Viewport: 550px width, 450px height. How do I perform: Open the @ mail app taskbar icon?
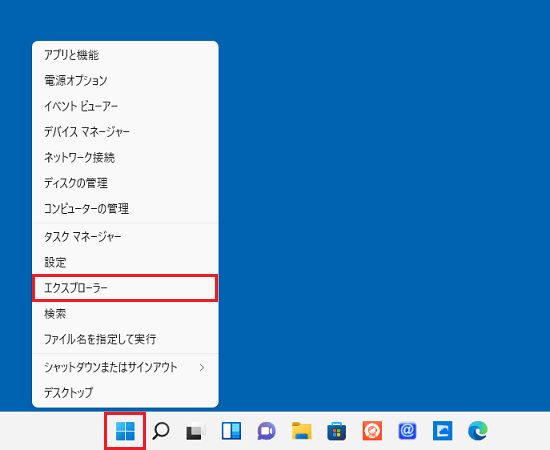407,431
